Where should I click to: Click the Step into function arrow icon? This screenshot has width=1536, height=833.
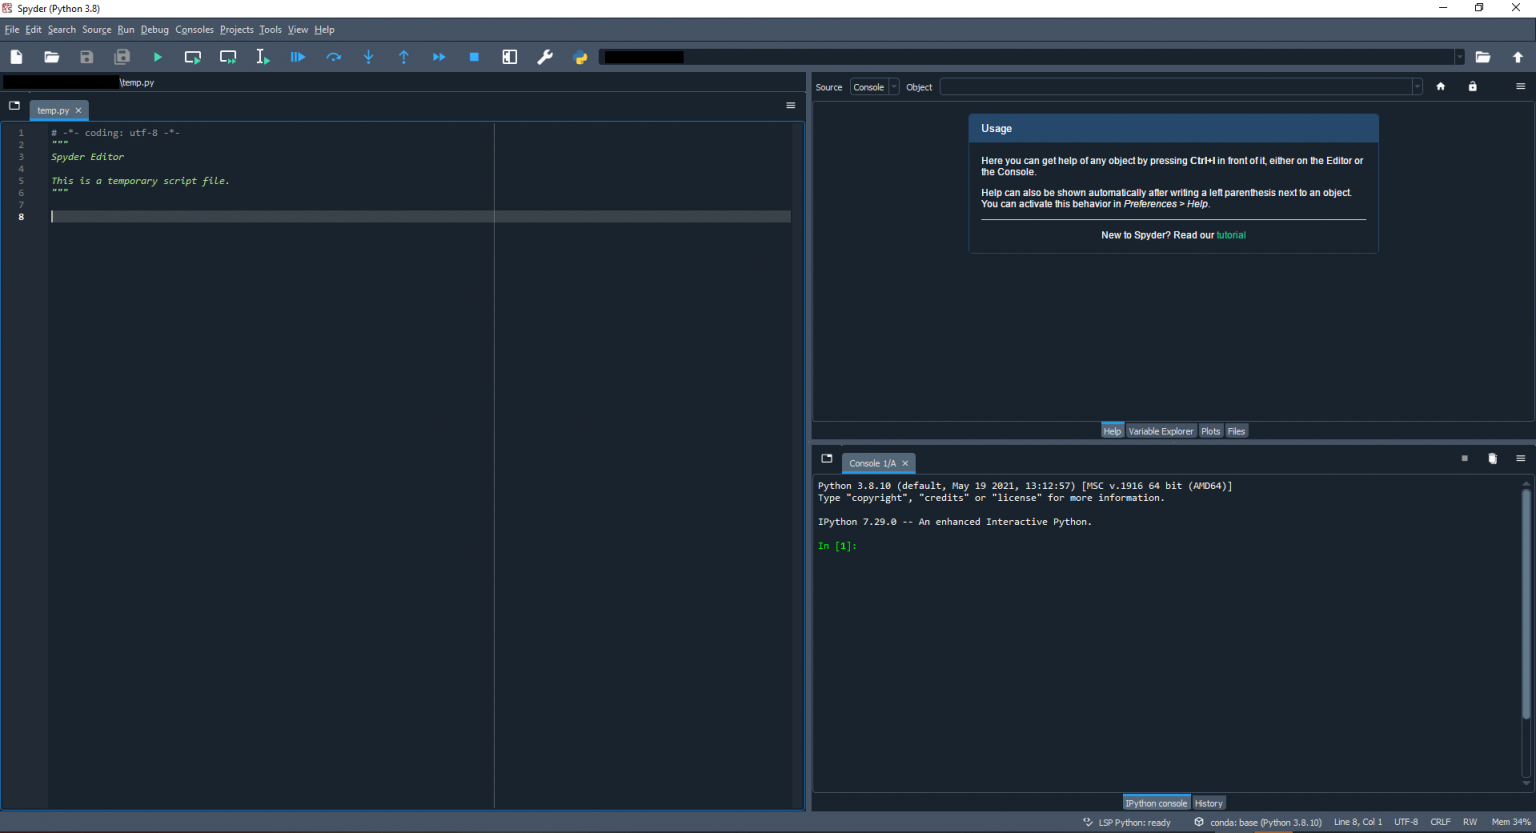(369, 57)
